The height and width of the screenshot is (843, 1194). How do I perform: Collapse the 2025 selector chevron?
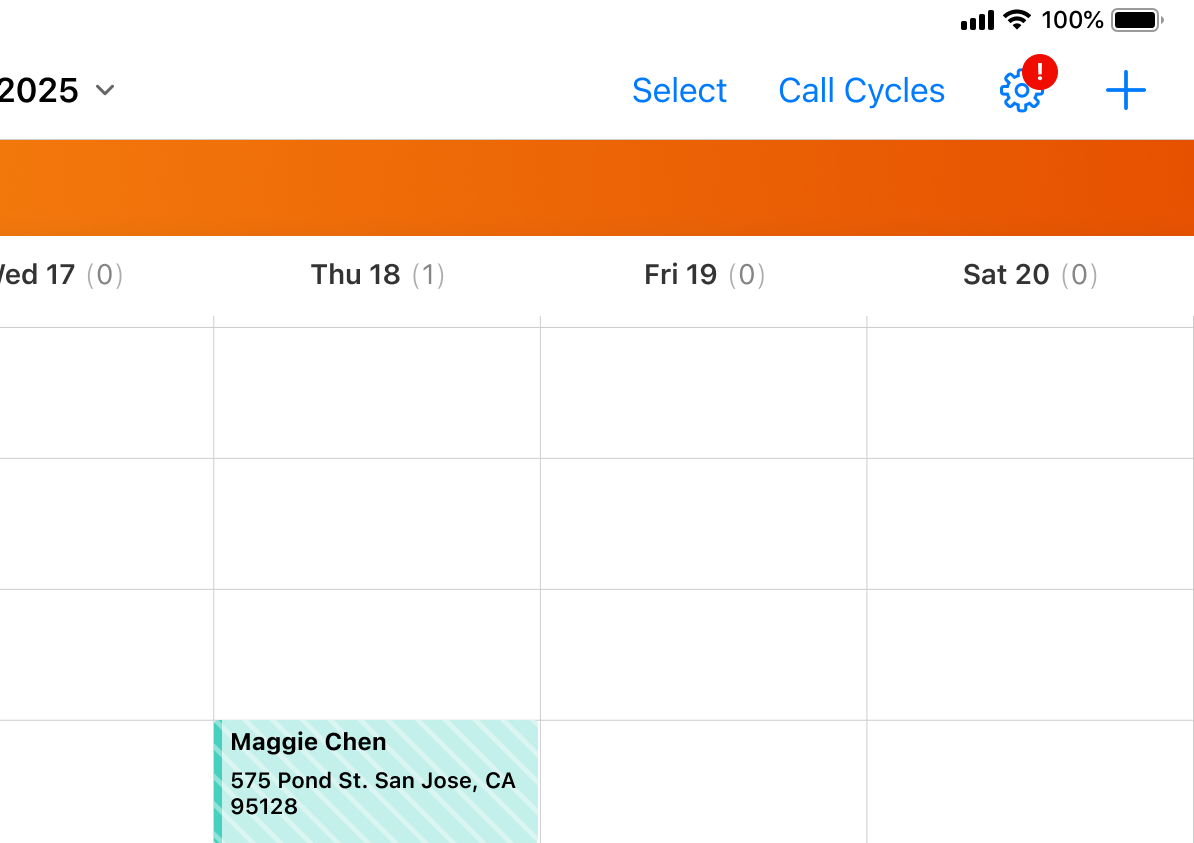[105, 90]
